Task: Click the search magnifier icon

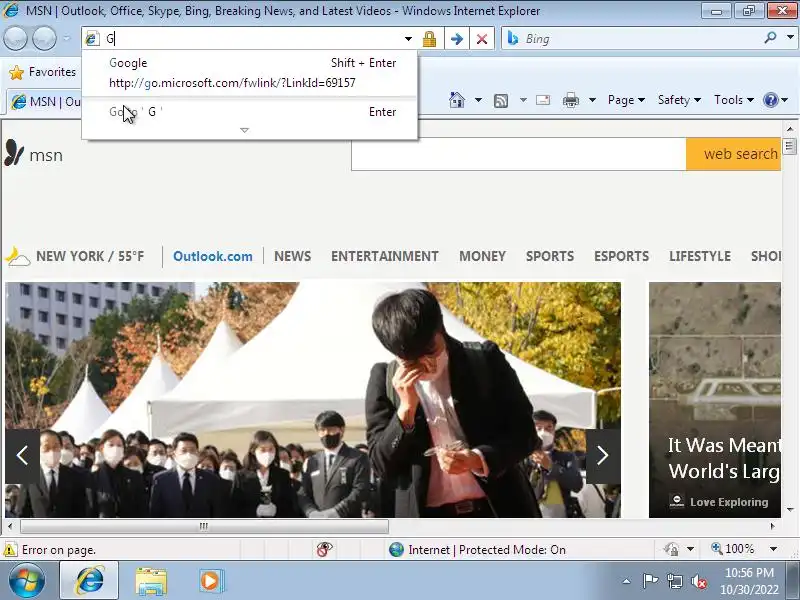Action: pos(770,37)
